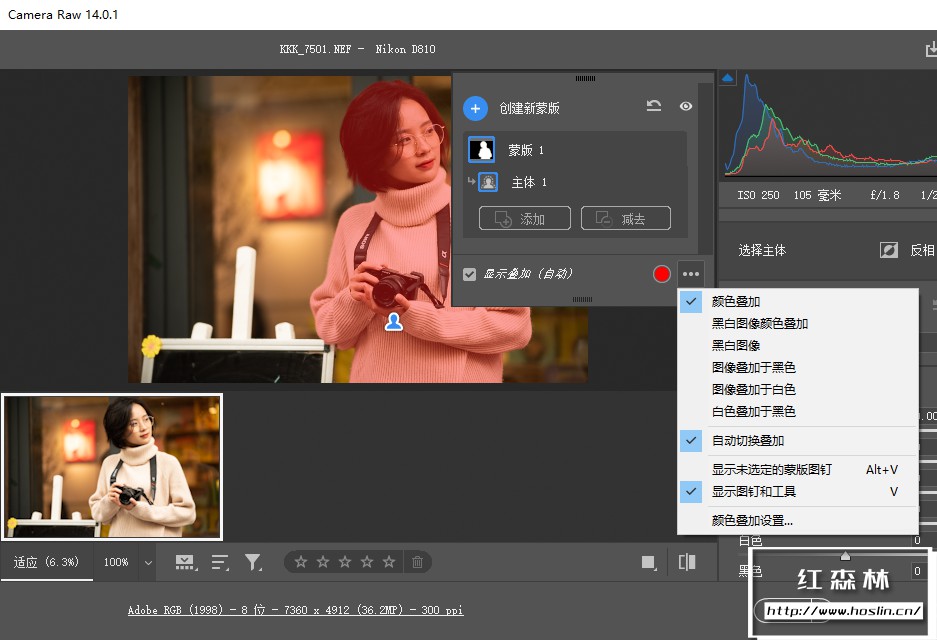Click the reset mask undo arrow icon
937x640 pixels.
coord(654,106)
